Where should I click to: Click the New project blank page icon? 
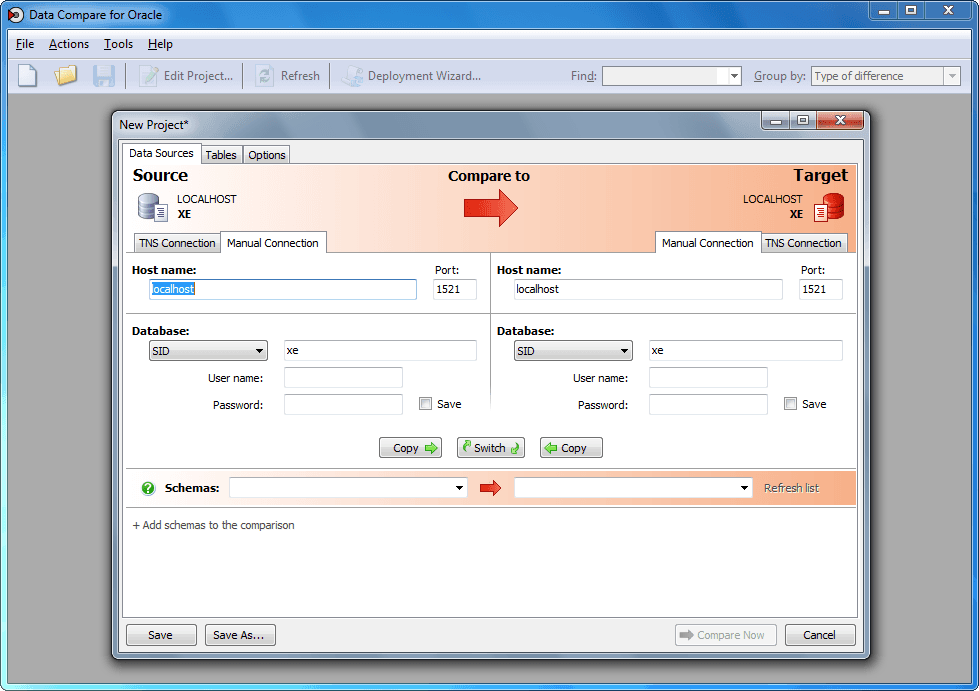click(27, 76)
